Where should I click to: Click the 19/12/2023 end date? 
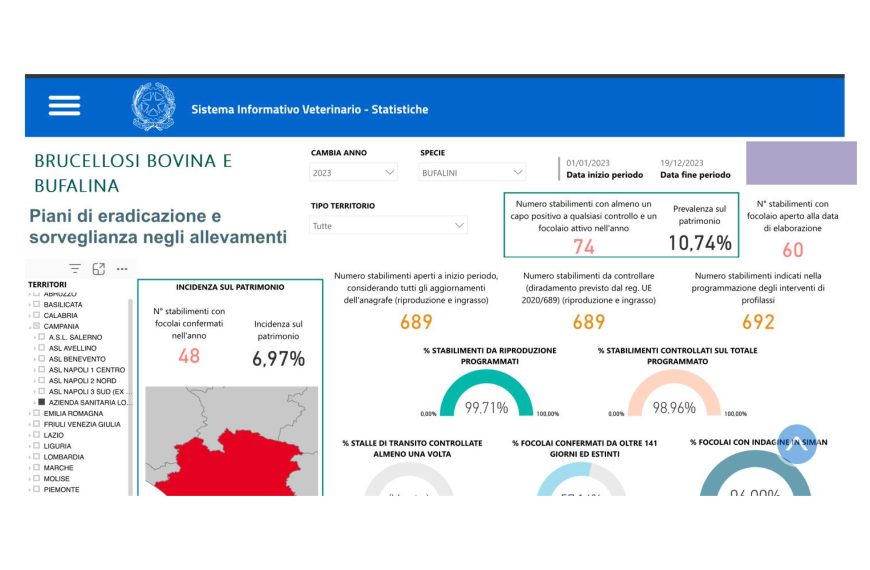click(682, 163)
